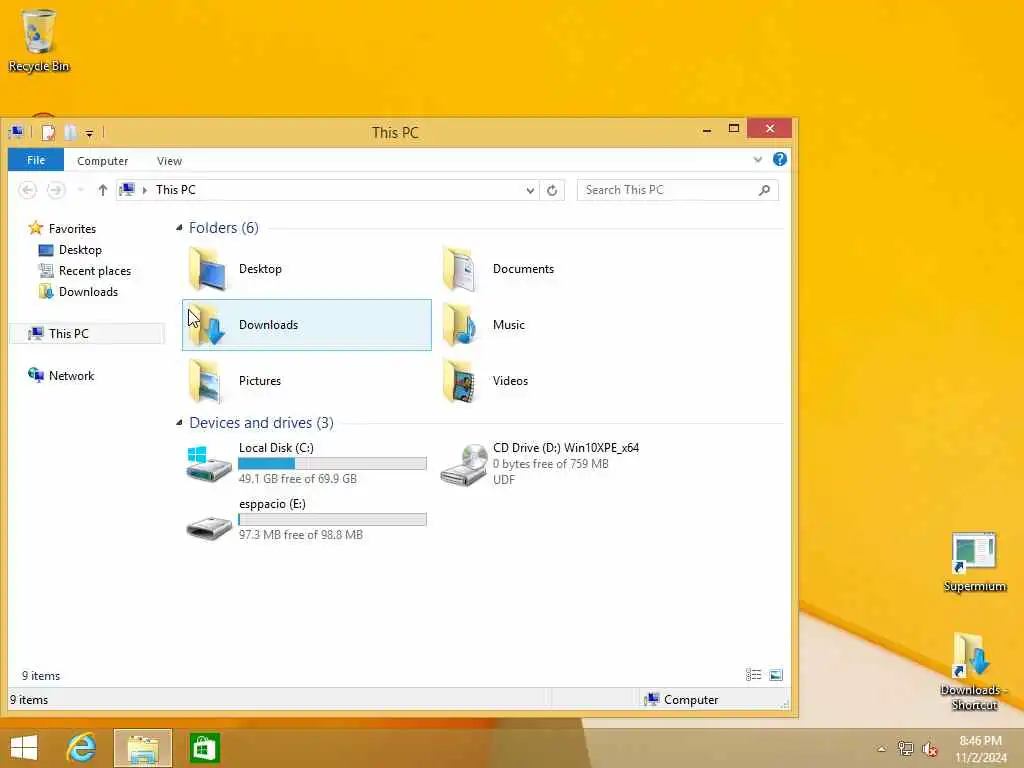Select This PC in navigation pane
This screenshot has width=1024, height=768.
(87, 334)
